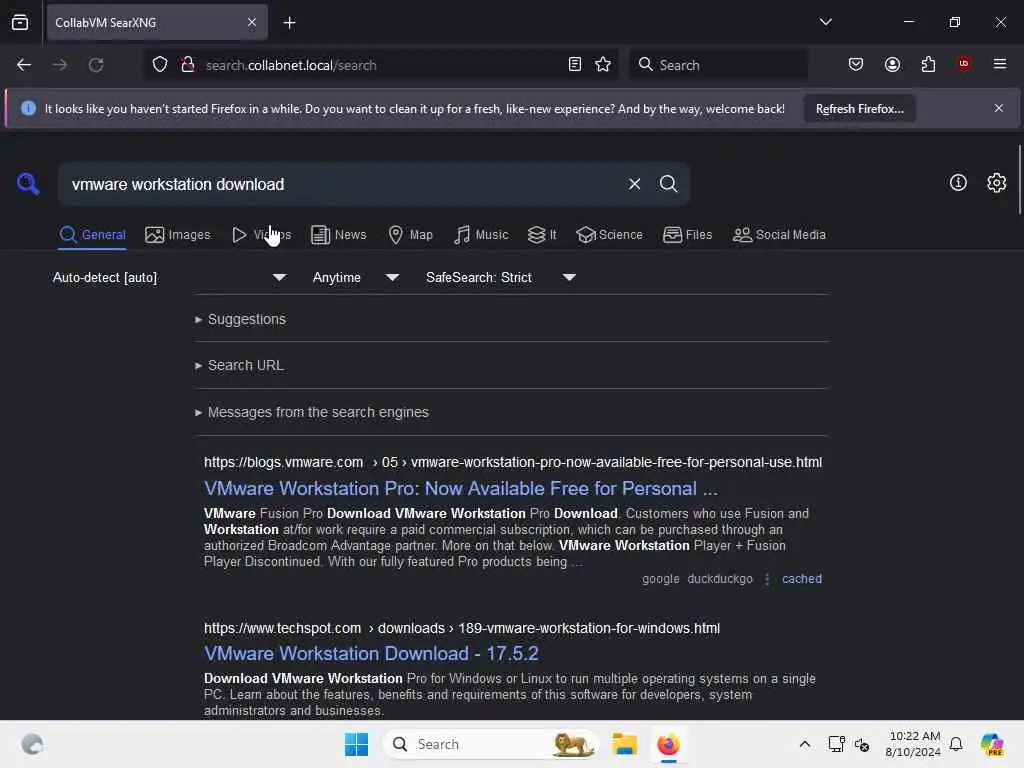
Task: Open Auto-detect language dropdown
Action: pos(169,278)
